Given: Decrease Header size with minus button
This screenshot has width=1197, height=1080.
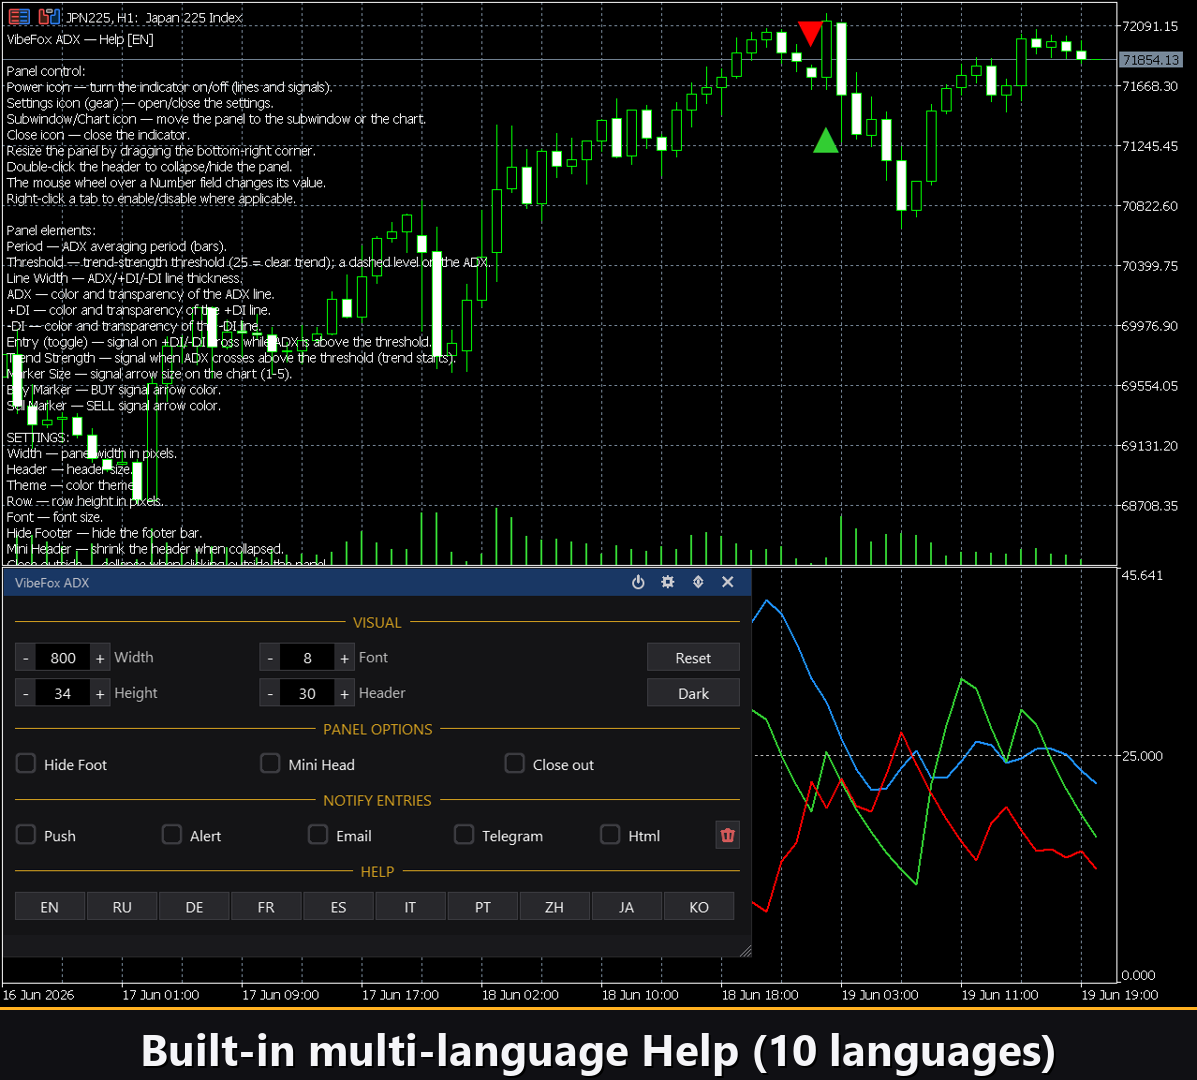Looking at the screenshot, I should 269,693.
